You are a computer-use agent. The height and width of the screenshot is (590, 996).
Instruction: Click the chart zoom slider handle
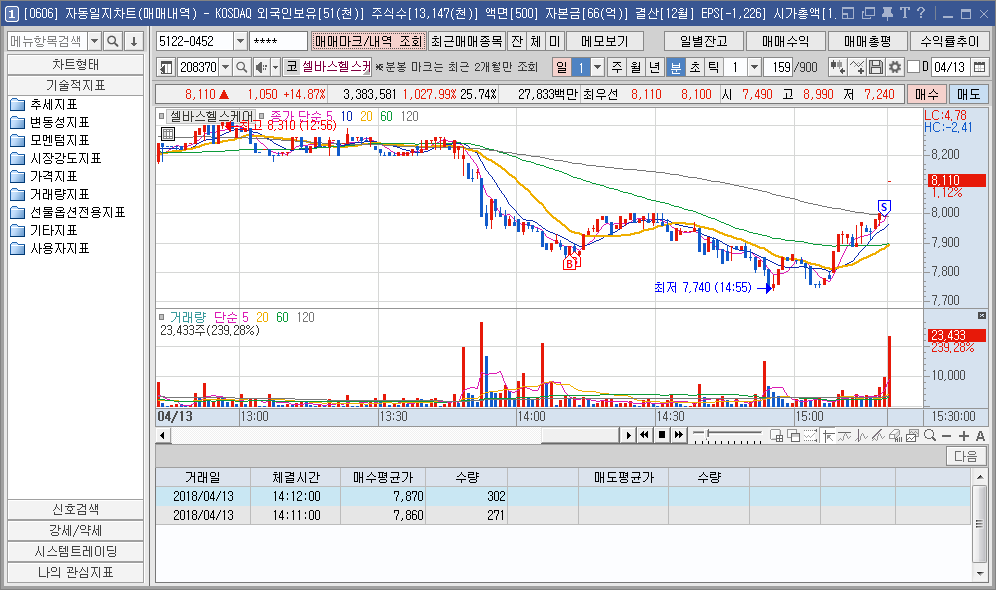click(x=707, y=434)
